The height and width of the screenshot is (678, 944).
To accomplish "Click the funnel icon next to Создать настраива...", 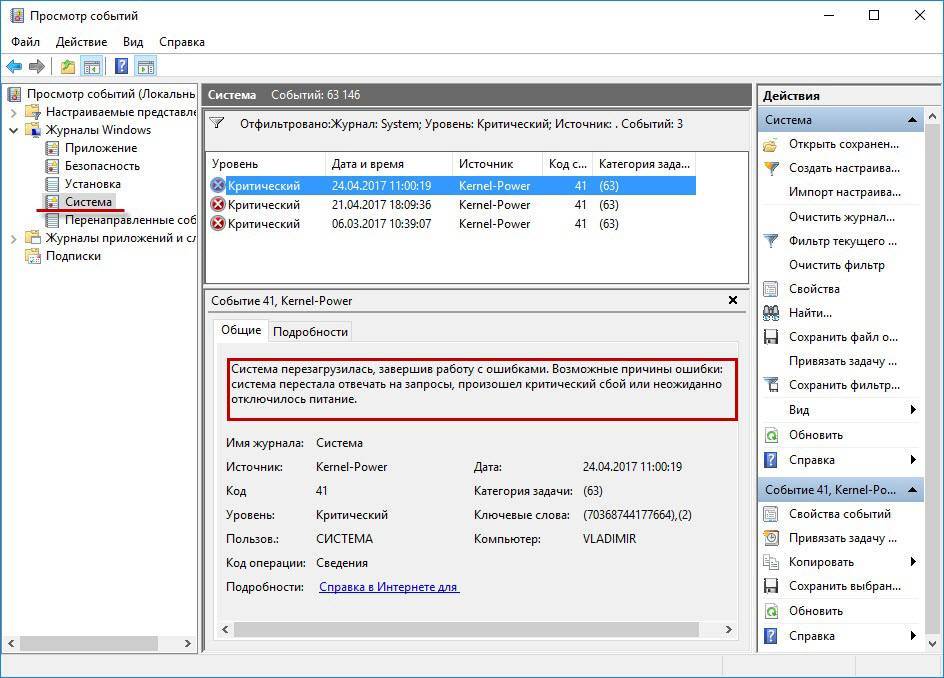I will [x=771, y=168].
